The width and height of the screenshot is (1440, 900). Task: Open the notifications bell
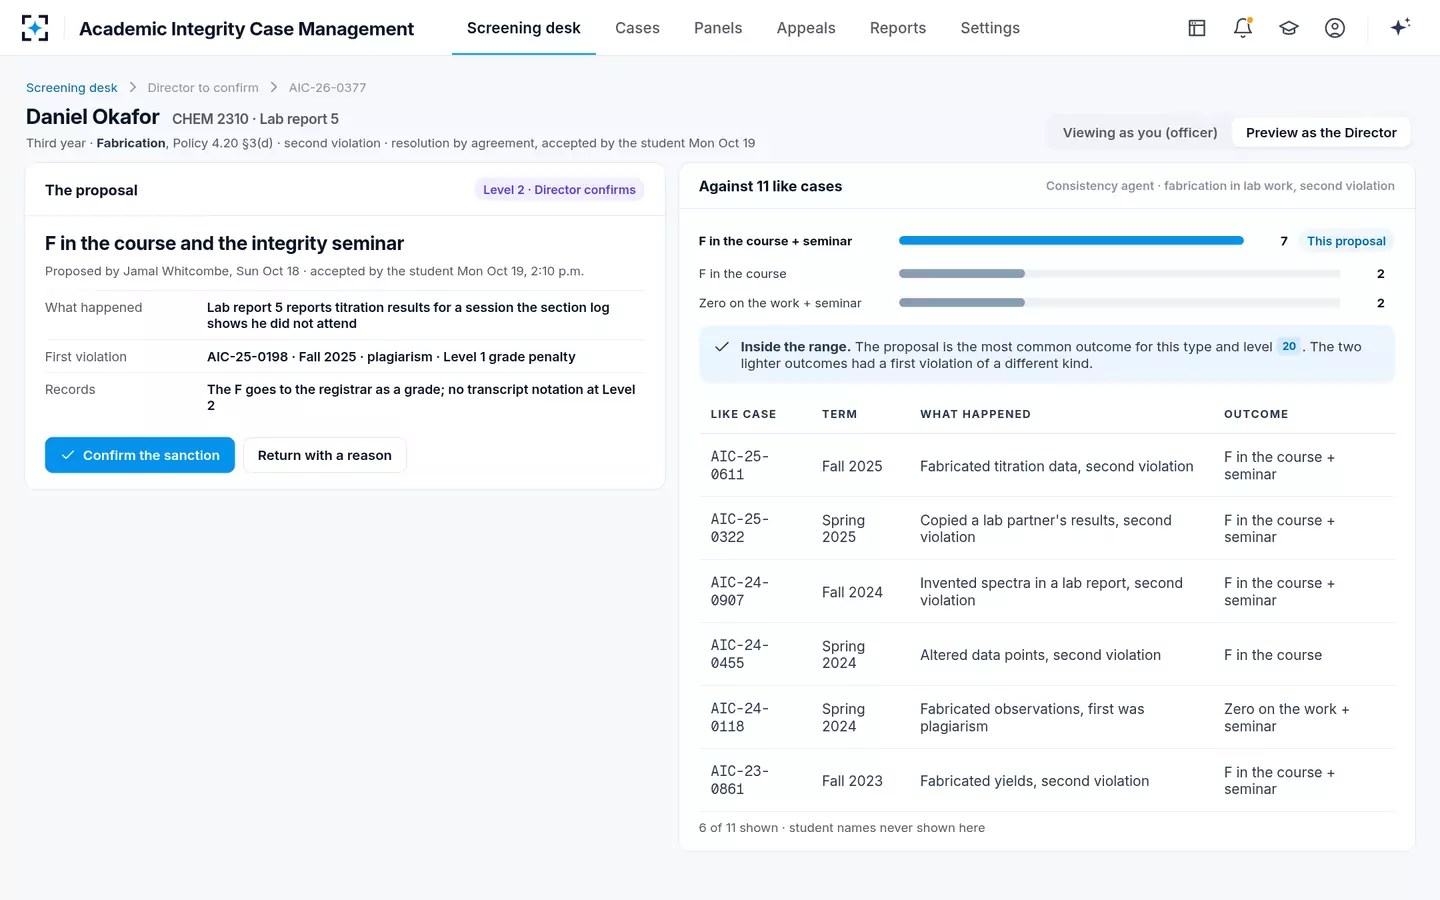[x=1243, y=28]
